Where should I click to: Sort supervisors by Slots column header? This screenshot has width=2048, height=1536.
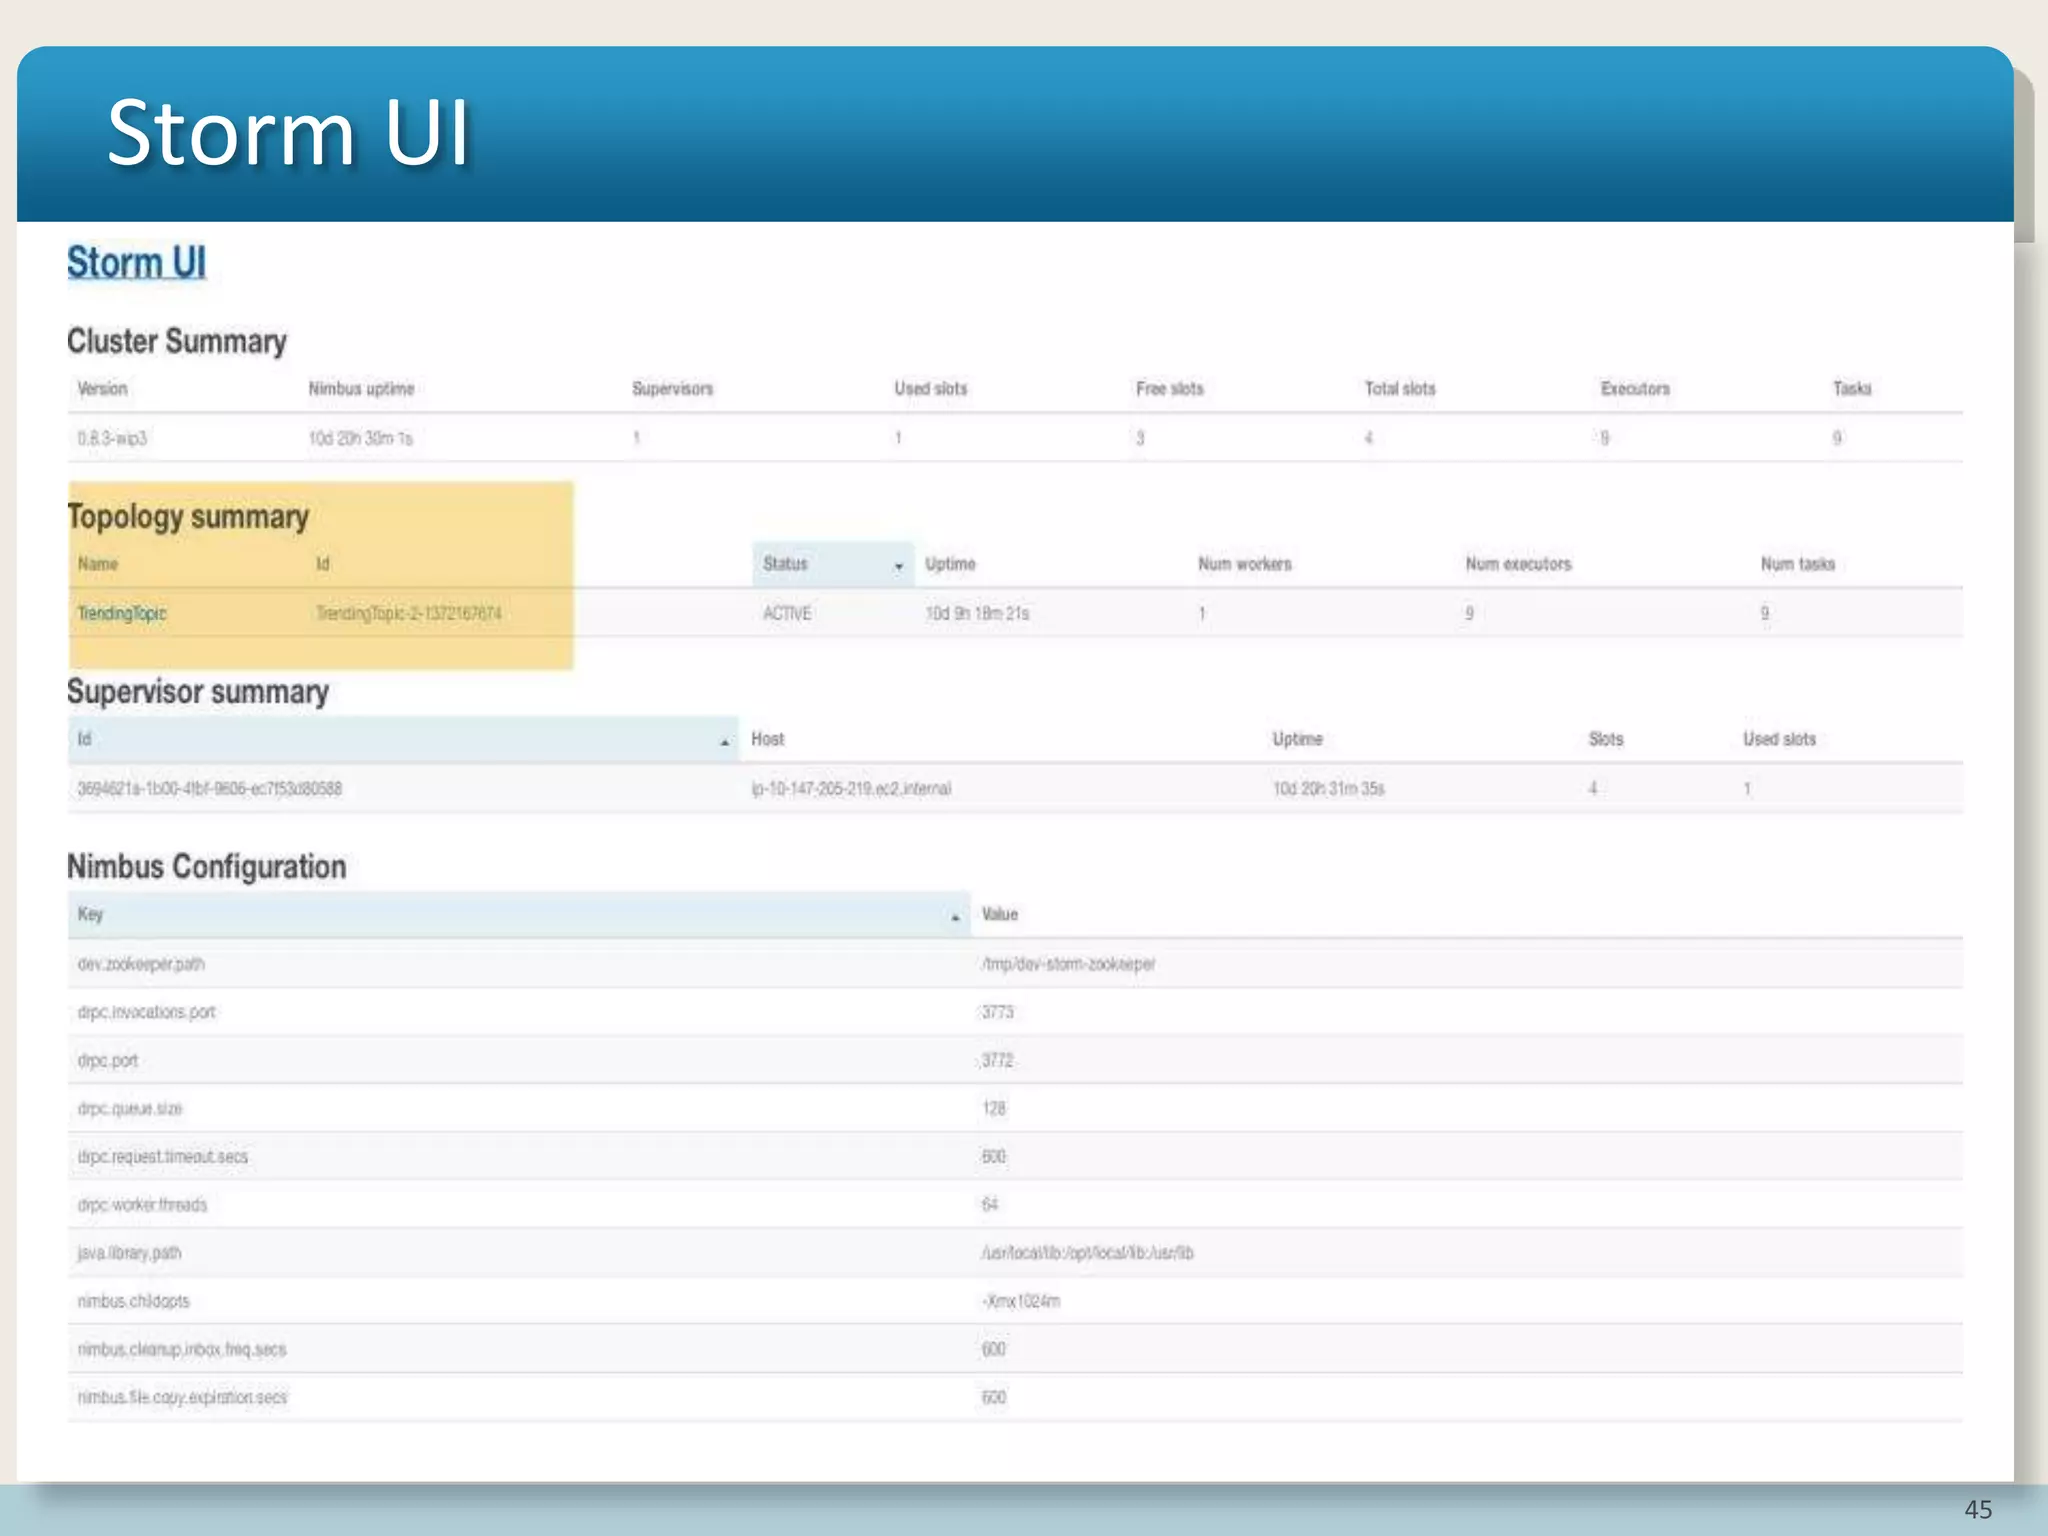pyautogui.click(x=1605, y=739)
